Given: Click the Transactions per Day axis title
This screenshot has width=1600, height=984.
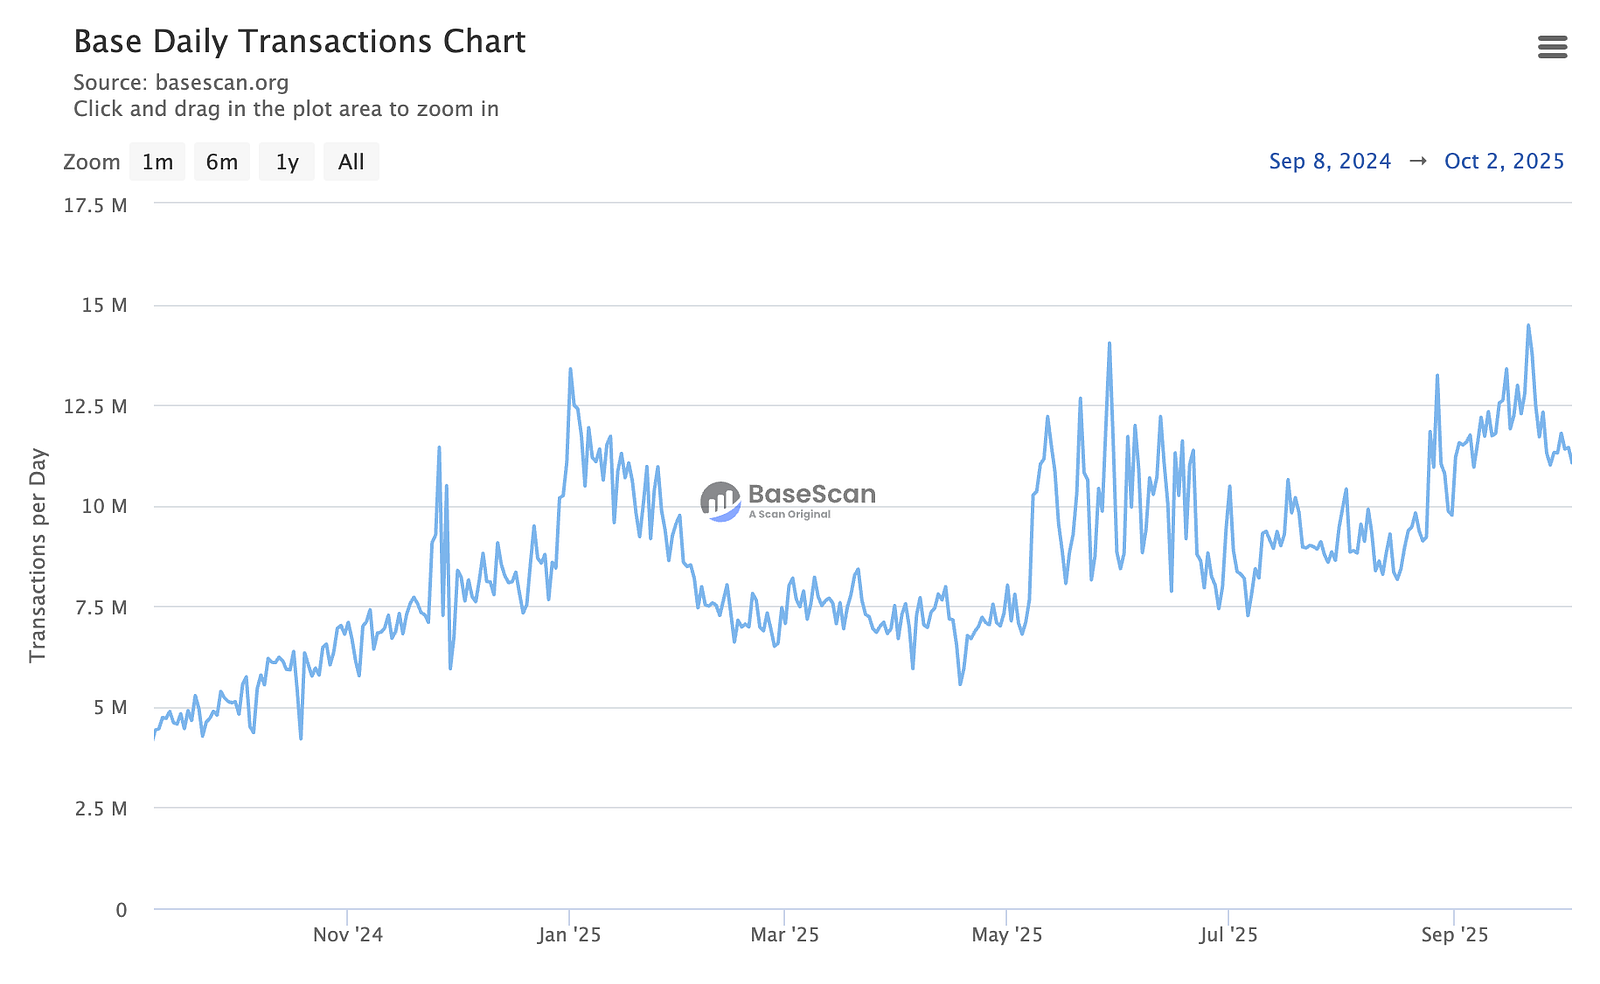Looking at the screenshot, I should 38,555.
